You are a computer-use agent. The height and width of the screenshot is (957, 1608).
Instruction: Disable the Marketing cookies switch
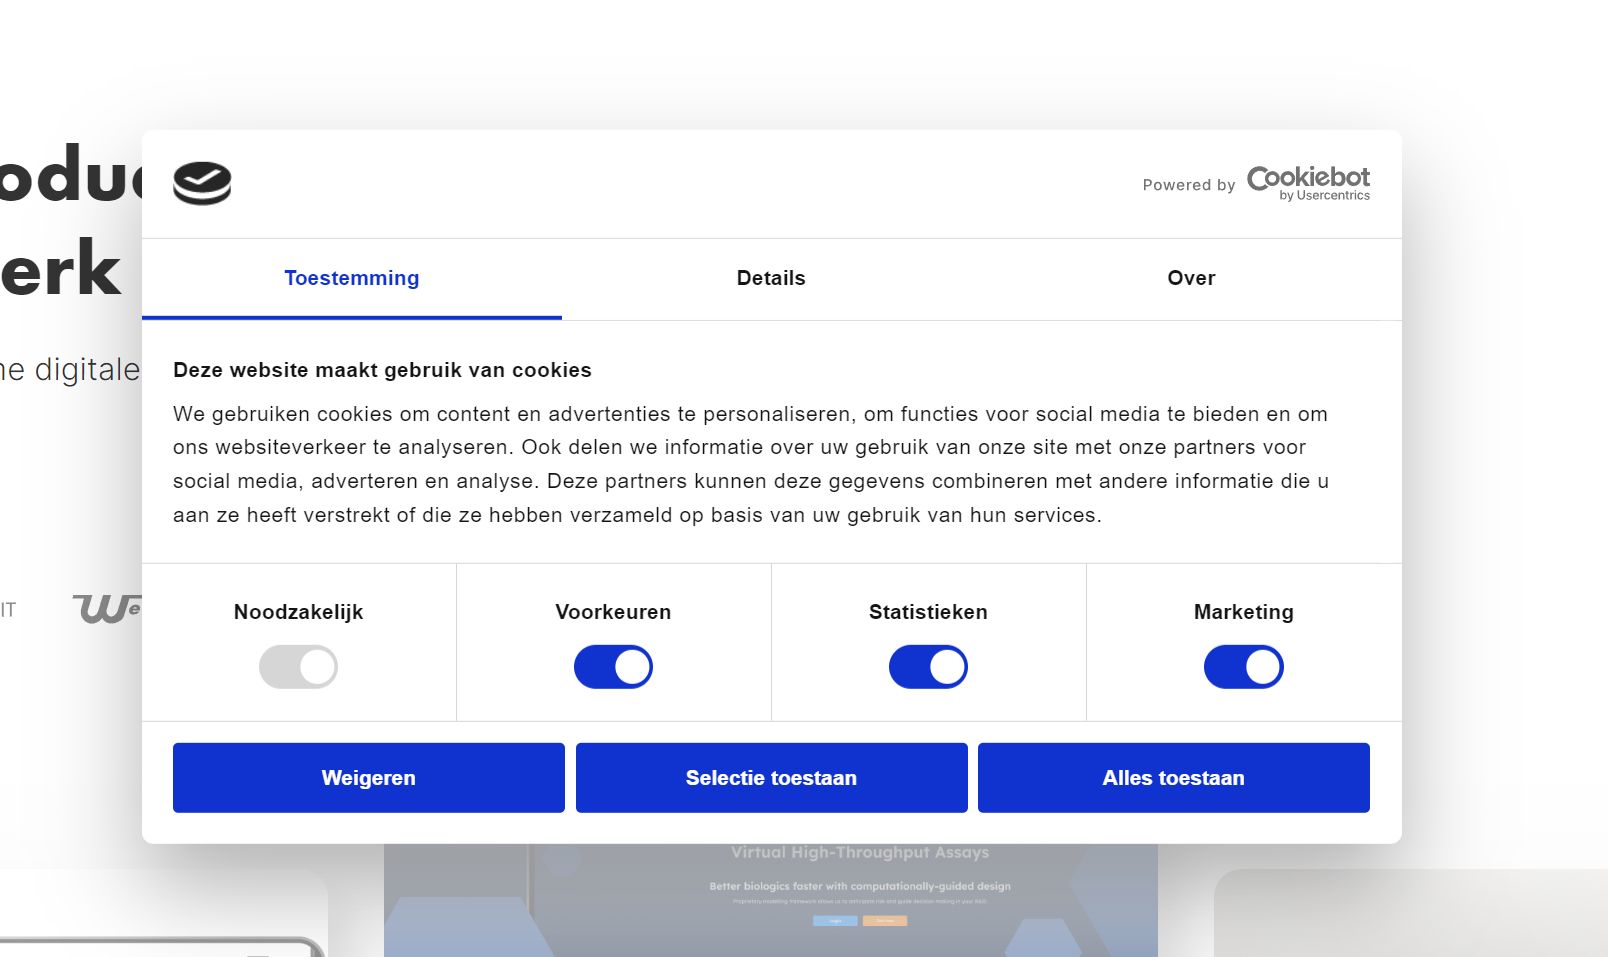click(1243, 667)
